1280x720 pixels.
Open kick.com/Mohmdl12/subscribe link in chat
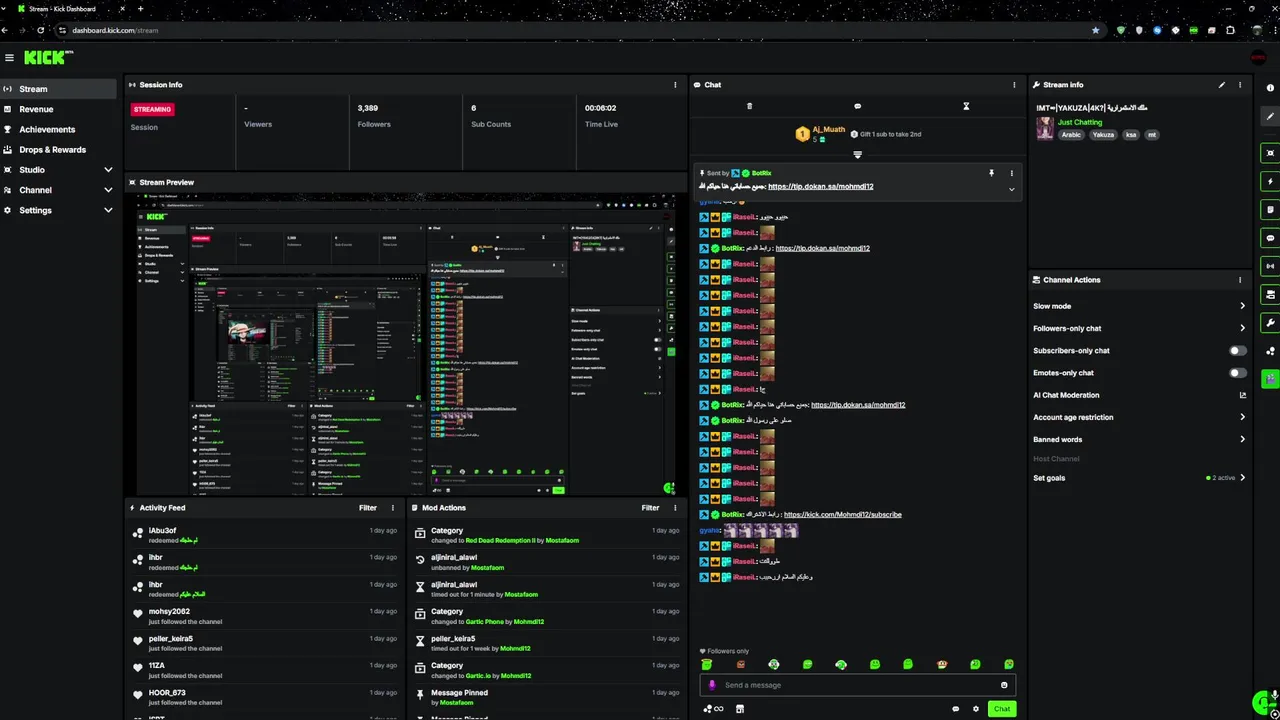(842, 515)
